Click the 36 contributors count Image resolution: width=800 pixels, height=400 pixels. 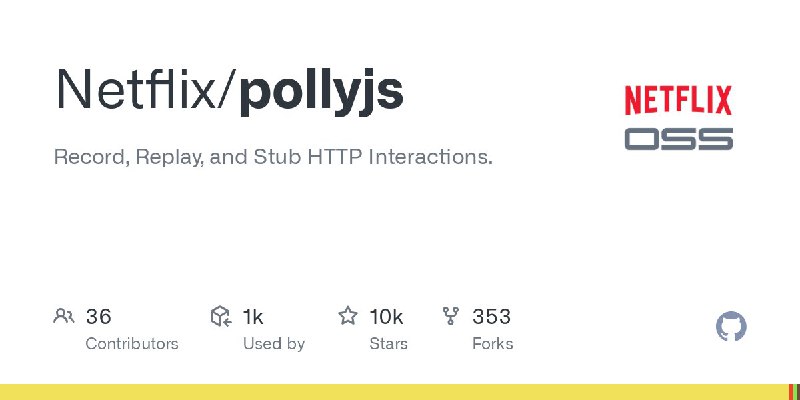point(98,317)
